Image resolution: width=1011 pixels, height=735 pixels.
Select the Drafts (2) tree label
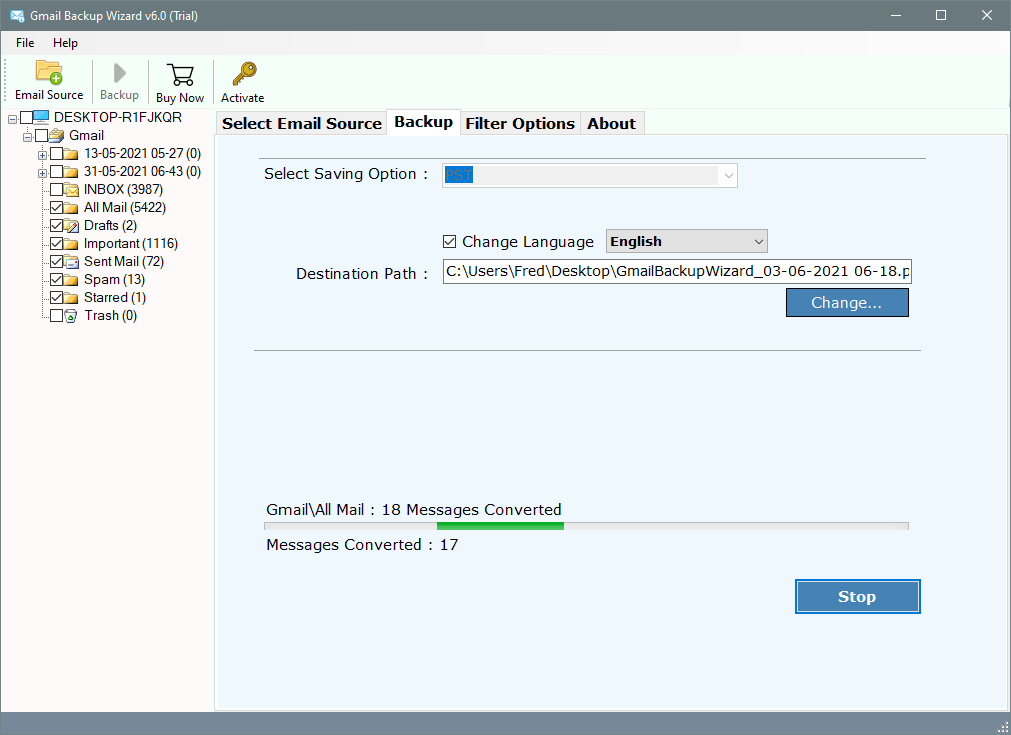pyautogui.click(x=110, y=226)
